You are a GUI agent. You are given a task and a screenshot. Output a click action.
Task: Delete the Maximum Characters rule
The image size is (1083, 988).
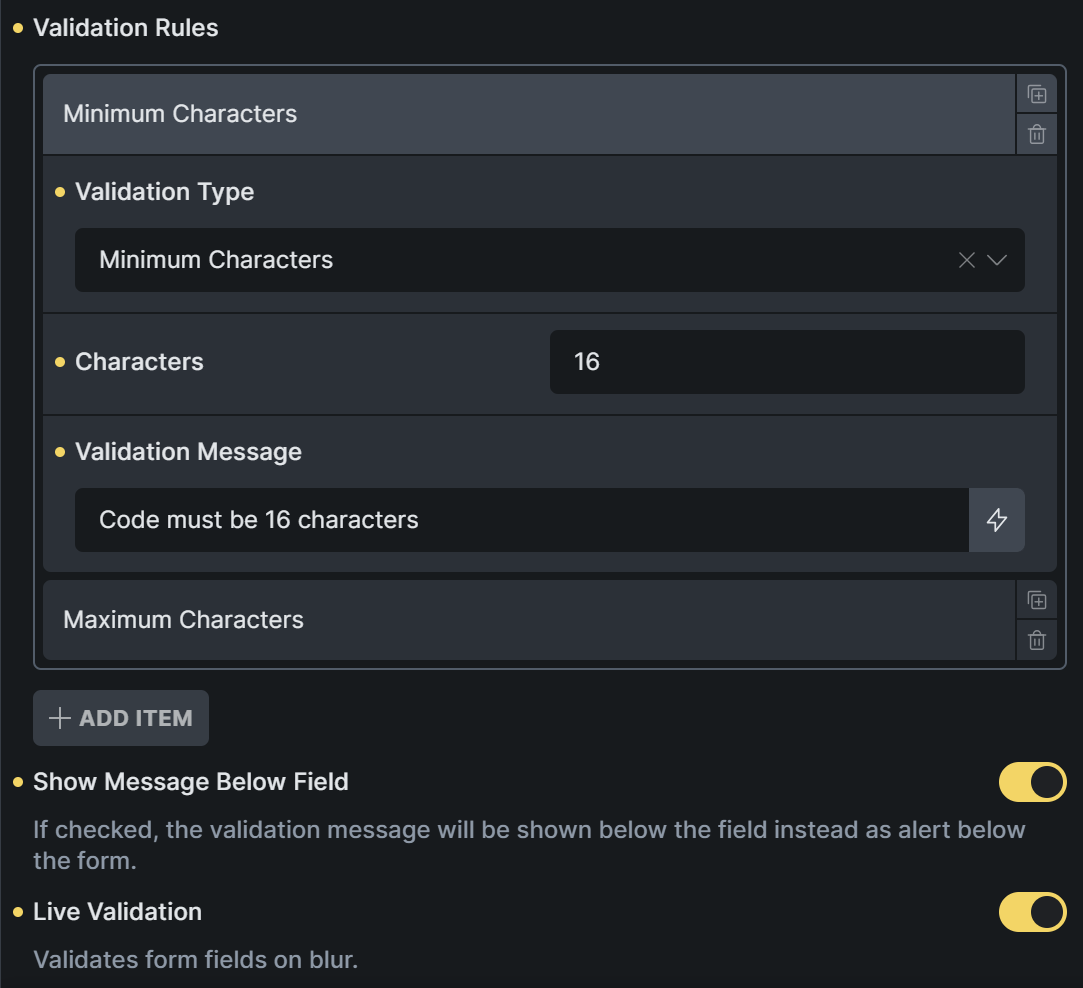(1037, 640)
